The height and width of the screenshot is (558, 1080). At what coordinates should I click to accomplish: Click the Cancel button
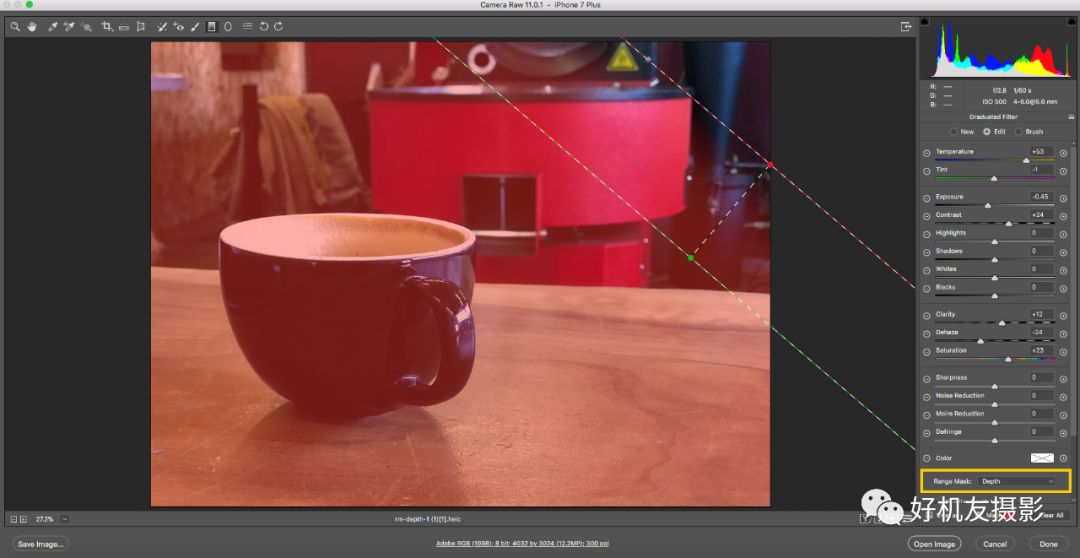995,544
